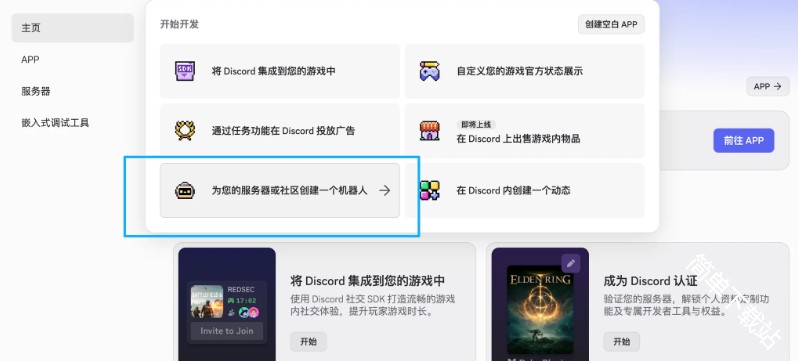Open the 主页 sidebar item
The image size is (798, 361).
(73, 28)
